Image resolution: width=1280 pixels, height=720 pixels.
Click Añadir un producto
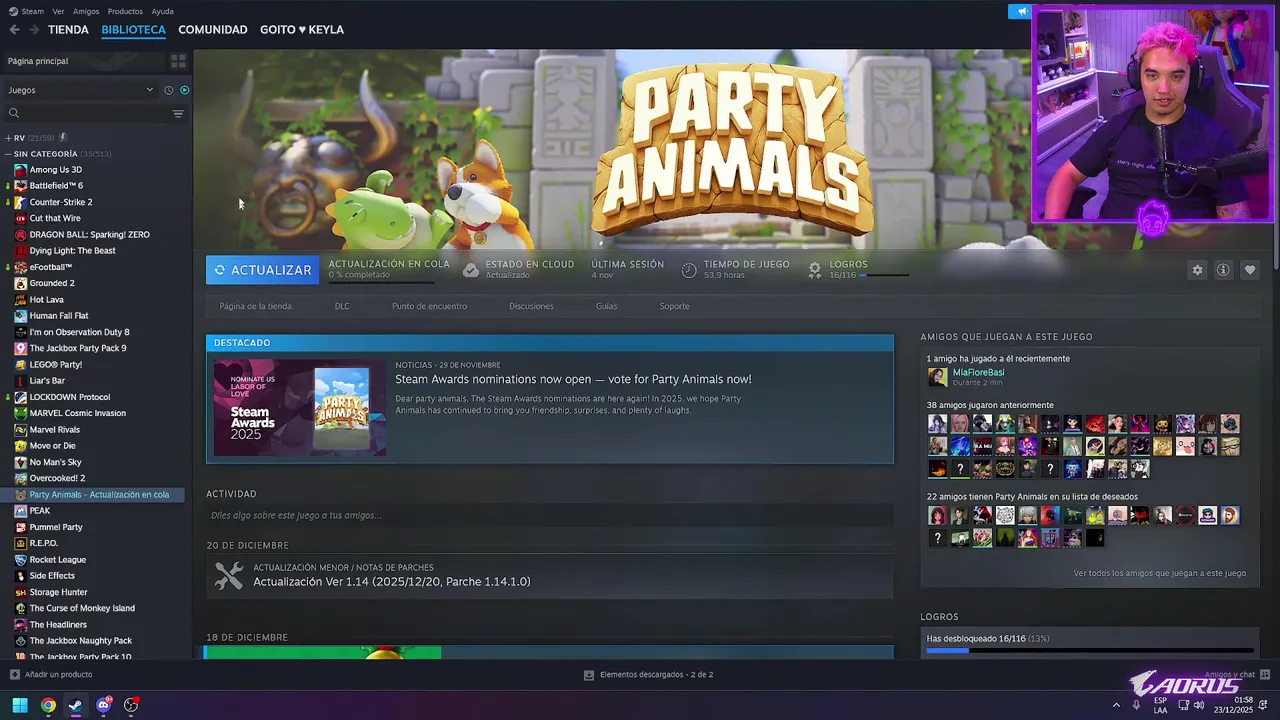point(51,675)
